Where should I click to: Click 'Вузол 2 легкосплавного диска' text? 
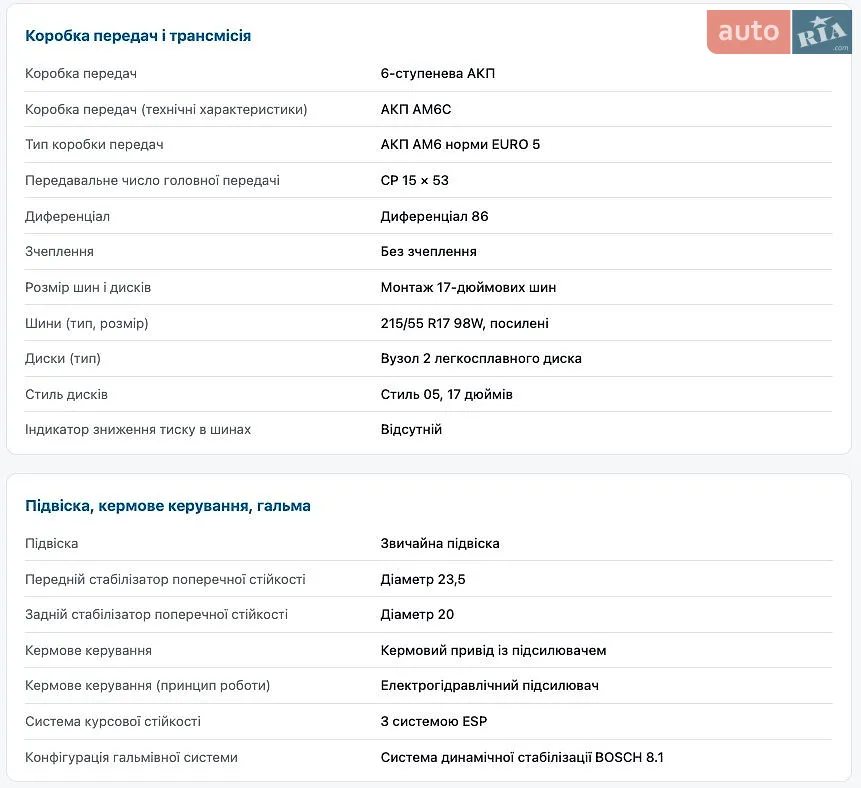click(481, 359)
